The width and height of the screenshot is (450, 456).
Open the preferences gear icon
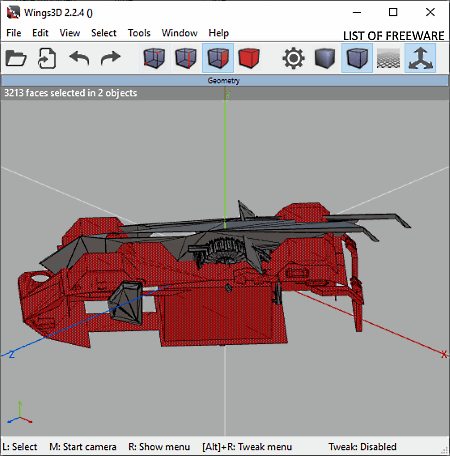coord(293,58)
